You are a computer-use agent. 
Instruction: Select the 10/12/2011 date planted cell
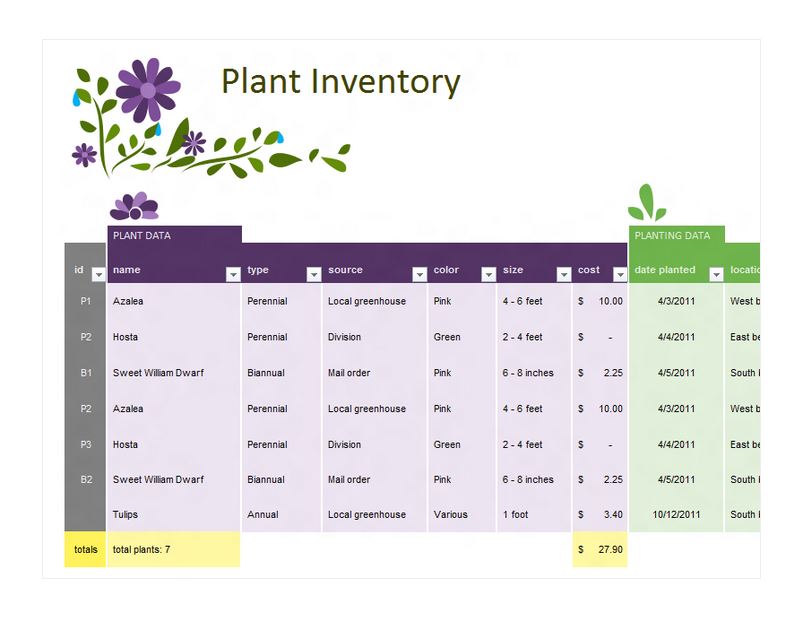[678, 514]
